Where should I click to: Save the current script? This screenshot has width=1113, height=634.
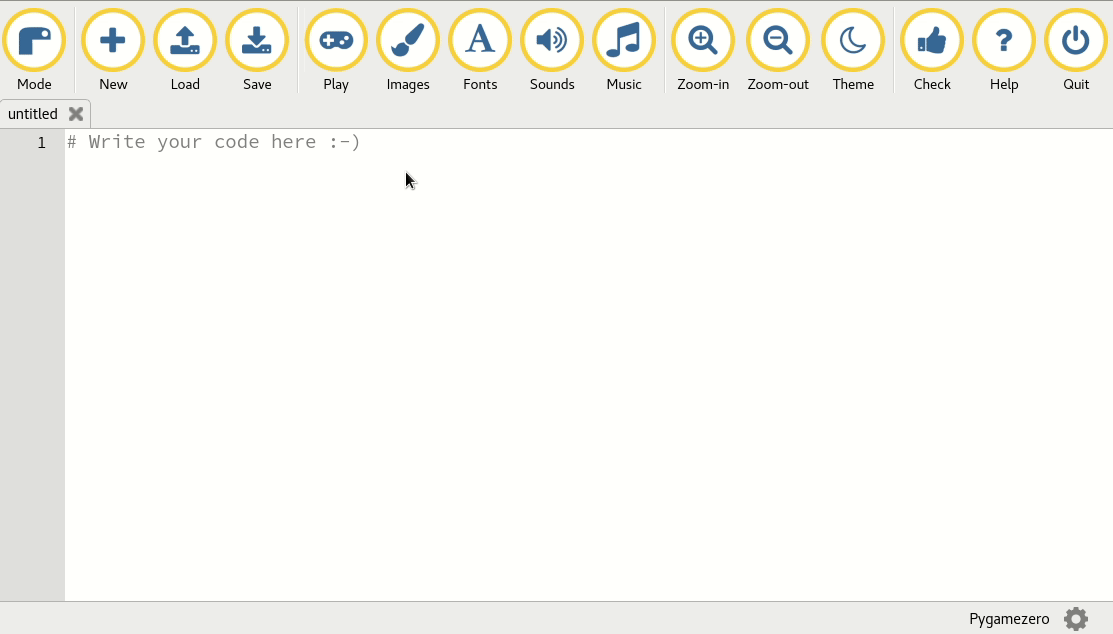[257, 50]
